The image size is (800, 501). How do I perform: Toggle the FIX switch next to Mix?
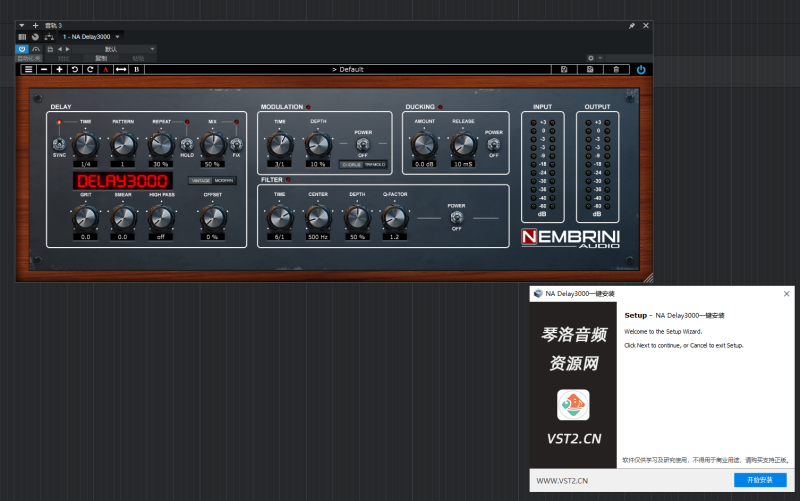coord(236,143)
